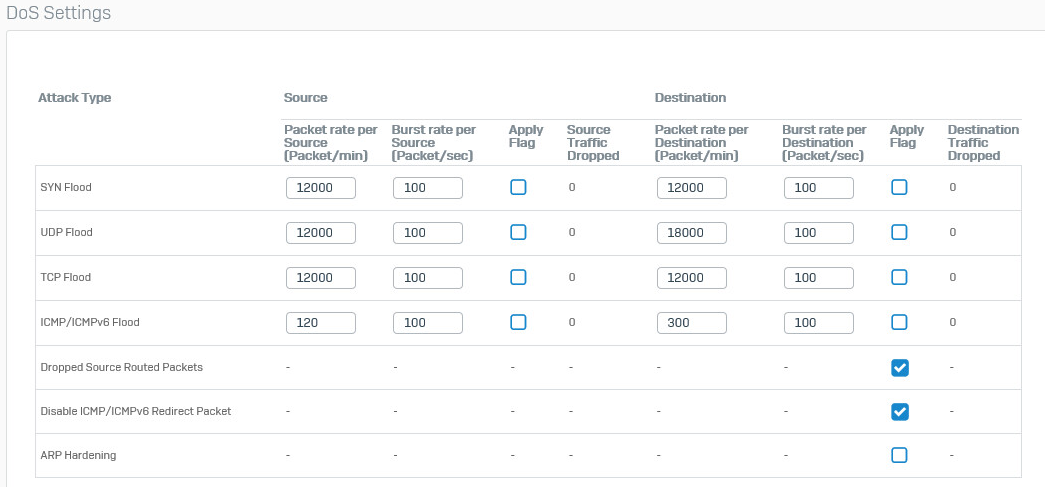Viewport: 1045px width, 487px height.
Task: Click SYN Flood source burst rate field
Action: pyautogui.click(x=428, y=188)
